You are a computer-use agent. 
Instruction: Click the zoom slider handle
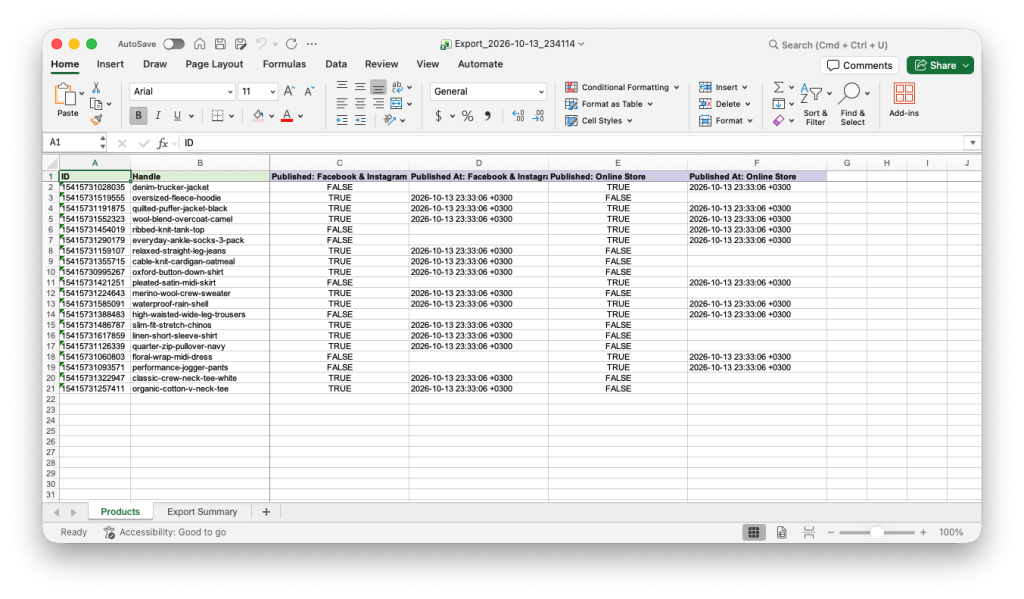tap(877, 532)
